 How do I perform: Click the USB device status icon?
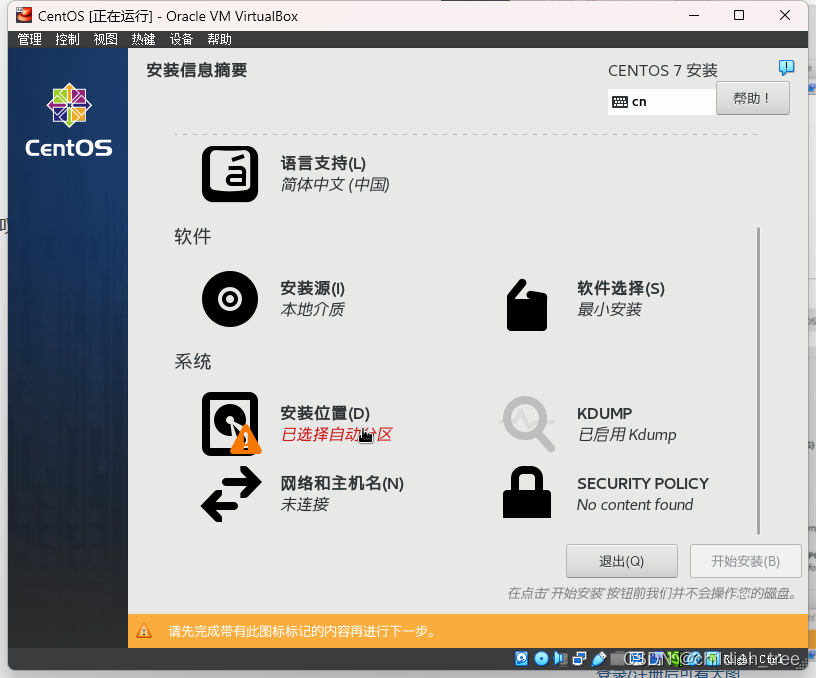[x=598, y=659]
